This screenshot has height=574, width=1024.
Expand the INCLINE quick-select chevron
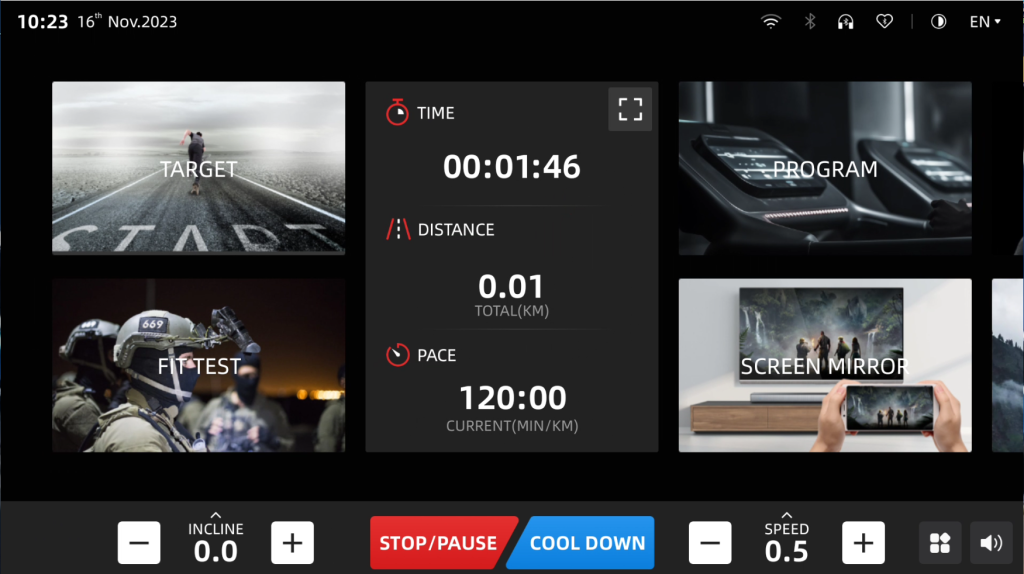tap(216, 515)
